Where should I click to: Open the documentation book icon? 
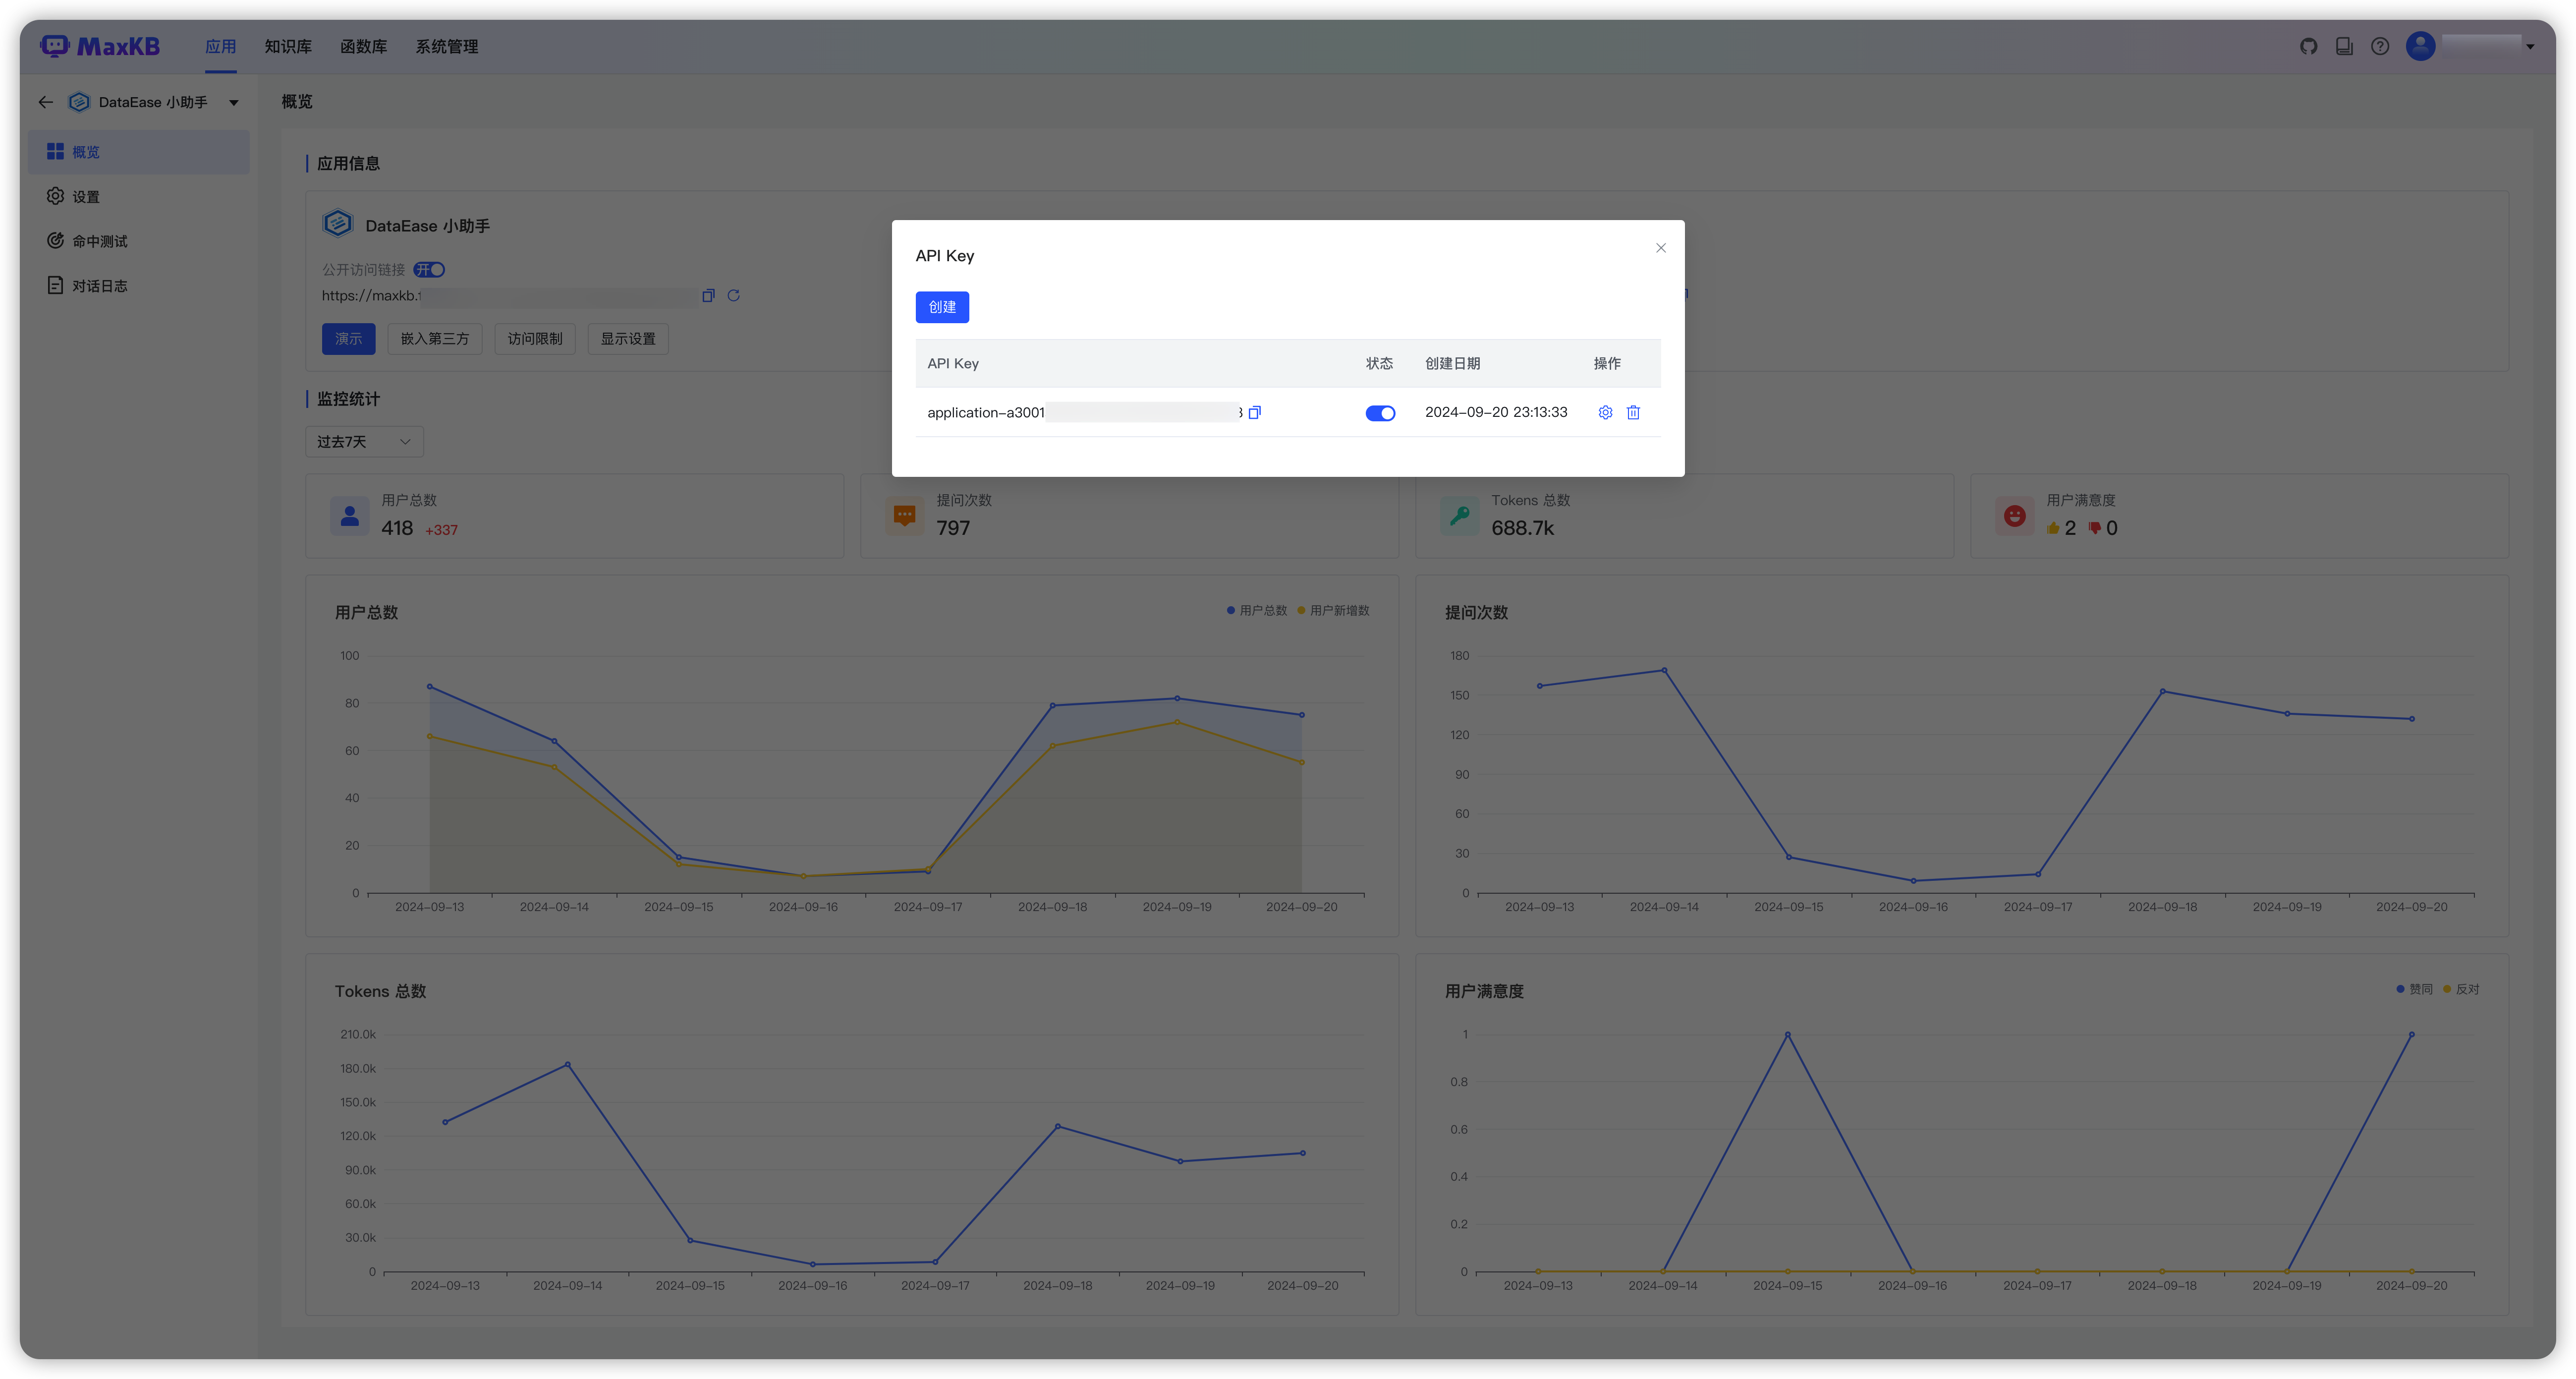click(x=2344, y=46)
